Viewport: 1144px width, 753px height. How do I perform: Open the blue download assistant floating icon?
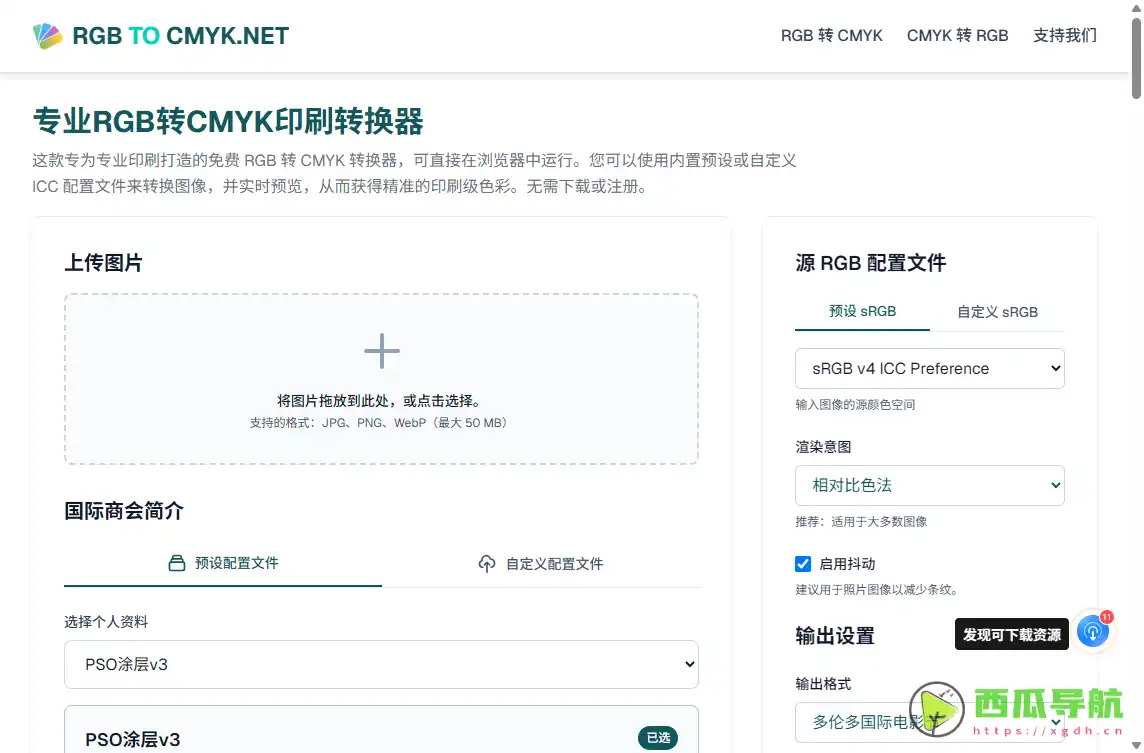[1093, 631]
